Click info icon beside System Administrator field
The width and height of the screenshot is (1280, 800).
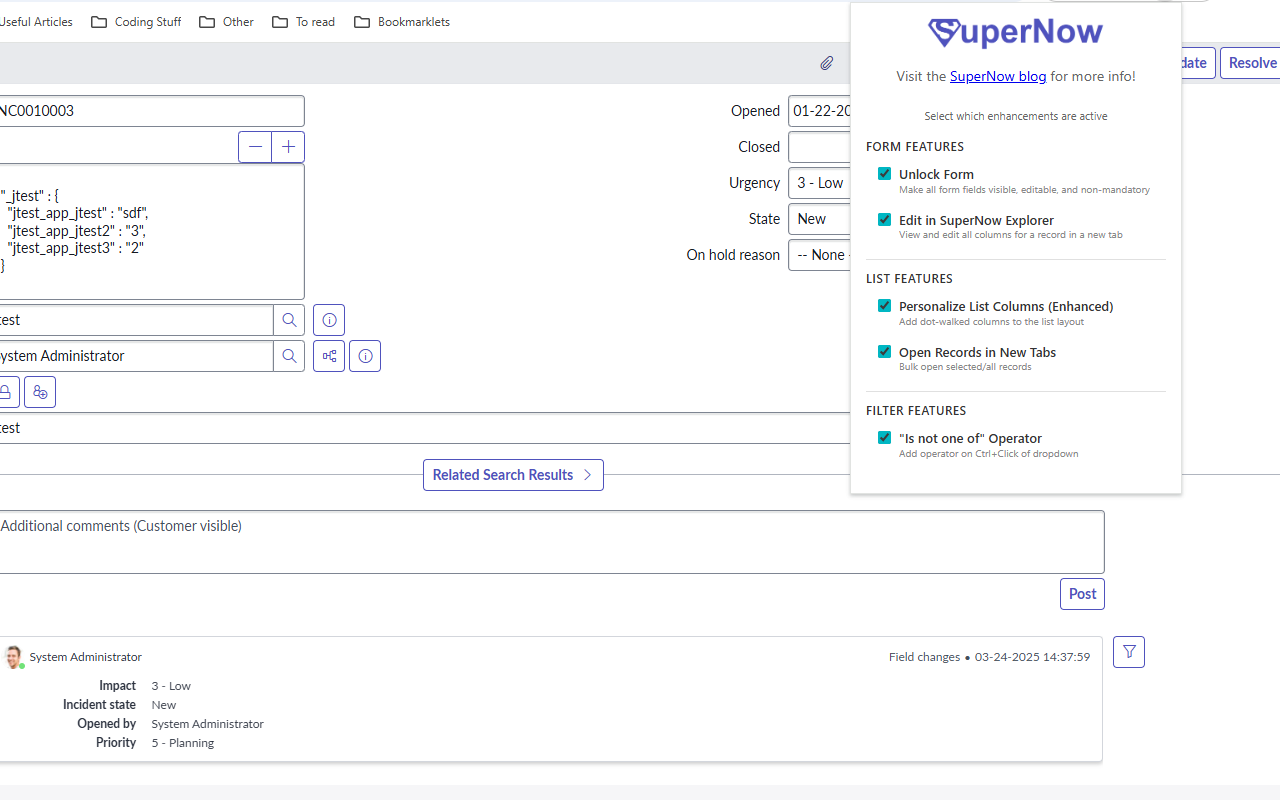pyautogui.click(x=365, y=356)
